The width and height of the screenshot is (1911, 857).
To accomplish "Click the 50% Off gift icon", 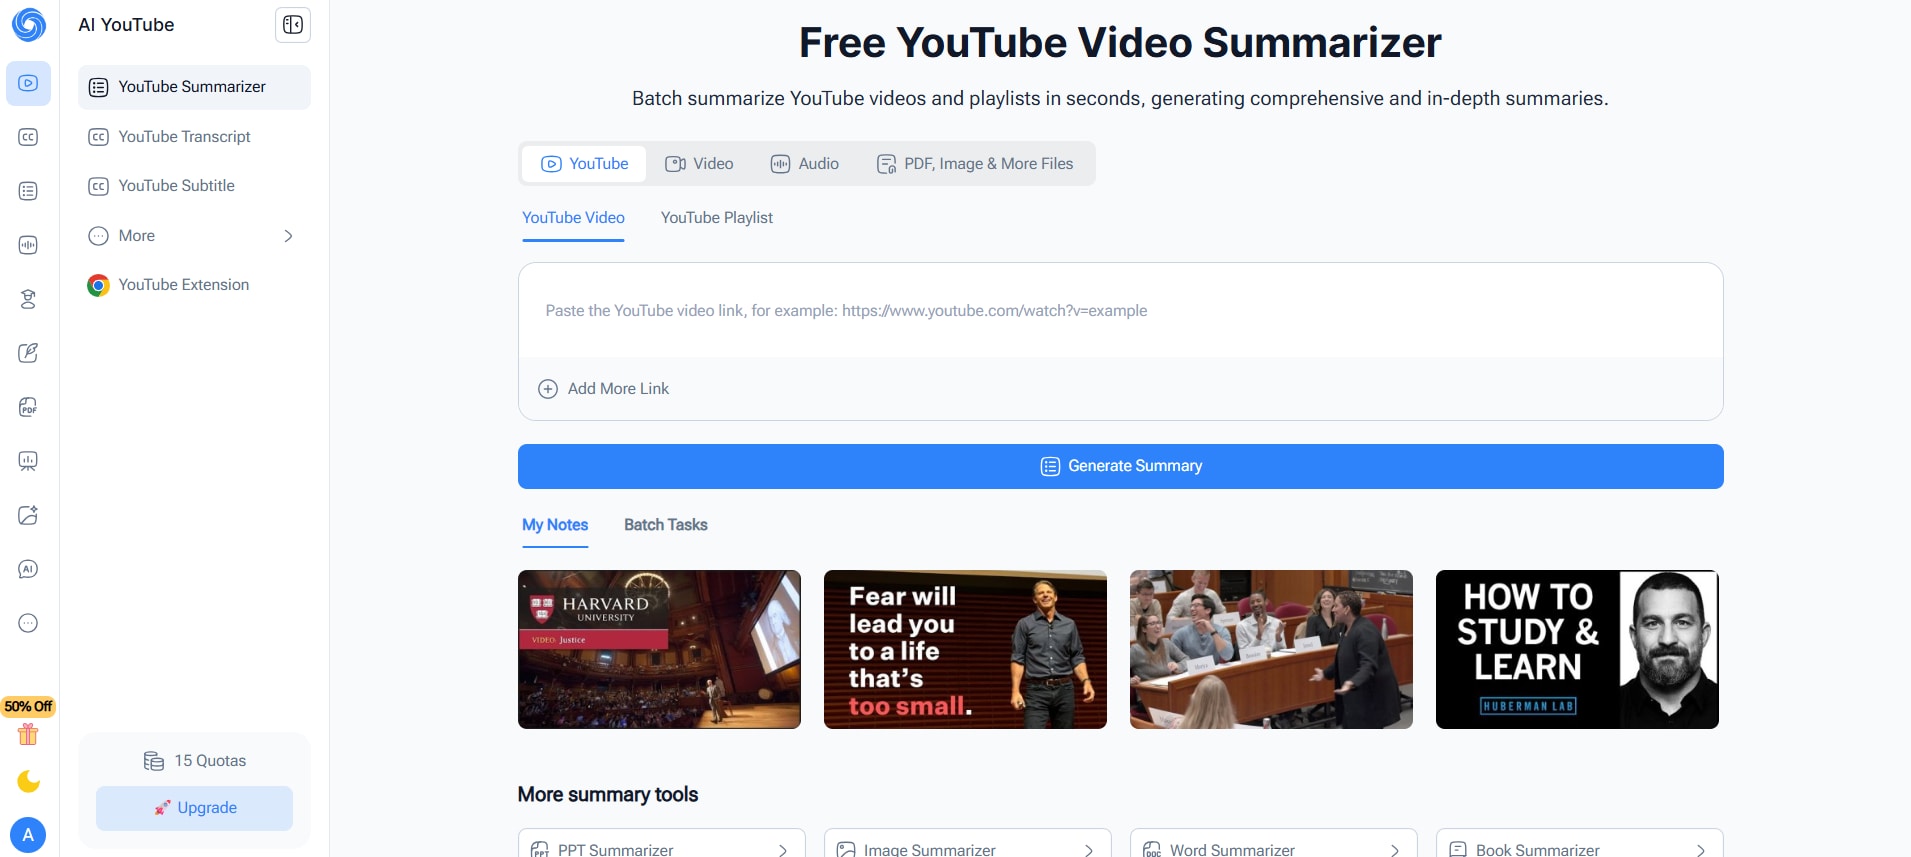I will (x=28, y=722).
